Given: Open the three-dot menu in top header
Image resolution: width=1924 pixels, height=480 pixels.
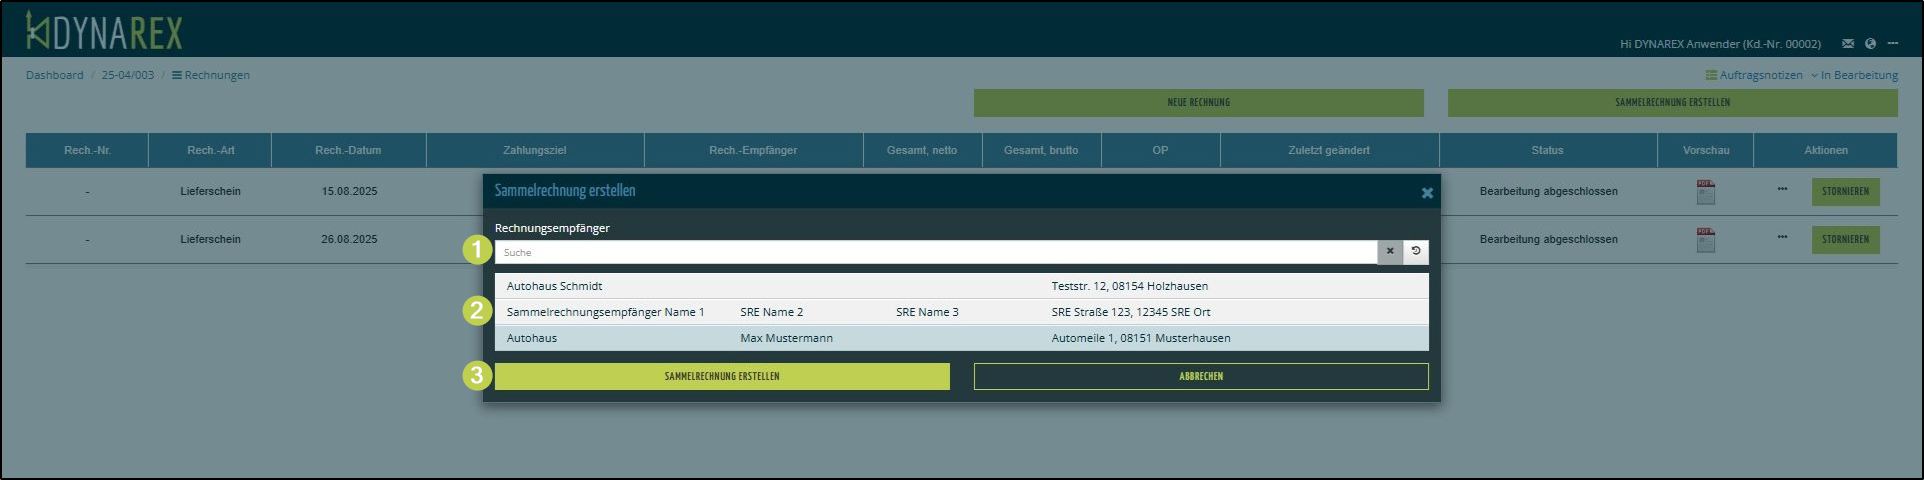Looking at the screenshot, I should [x=1892, y=44].
